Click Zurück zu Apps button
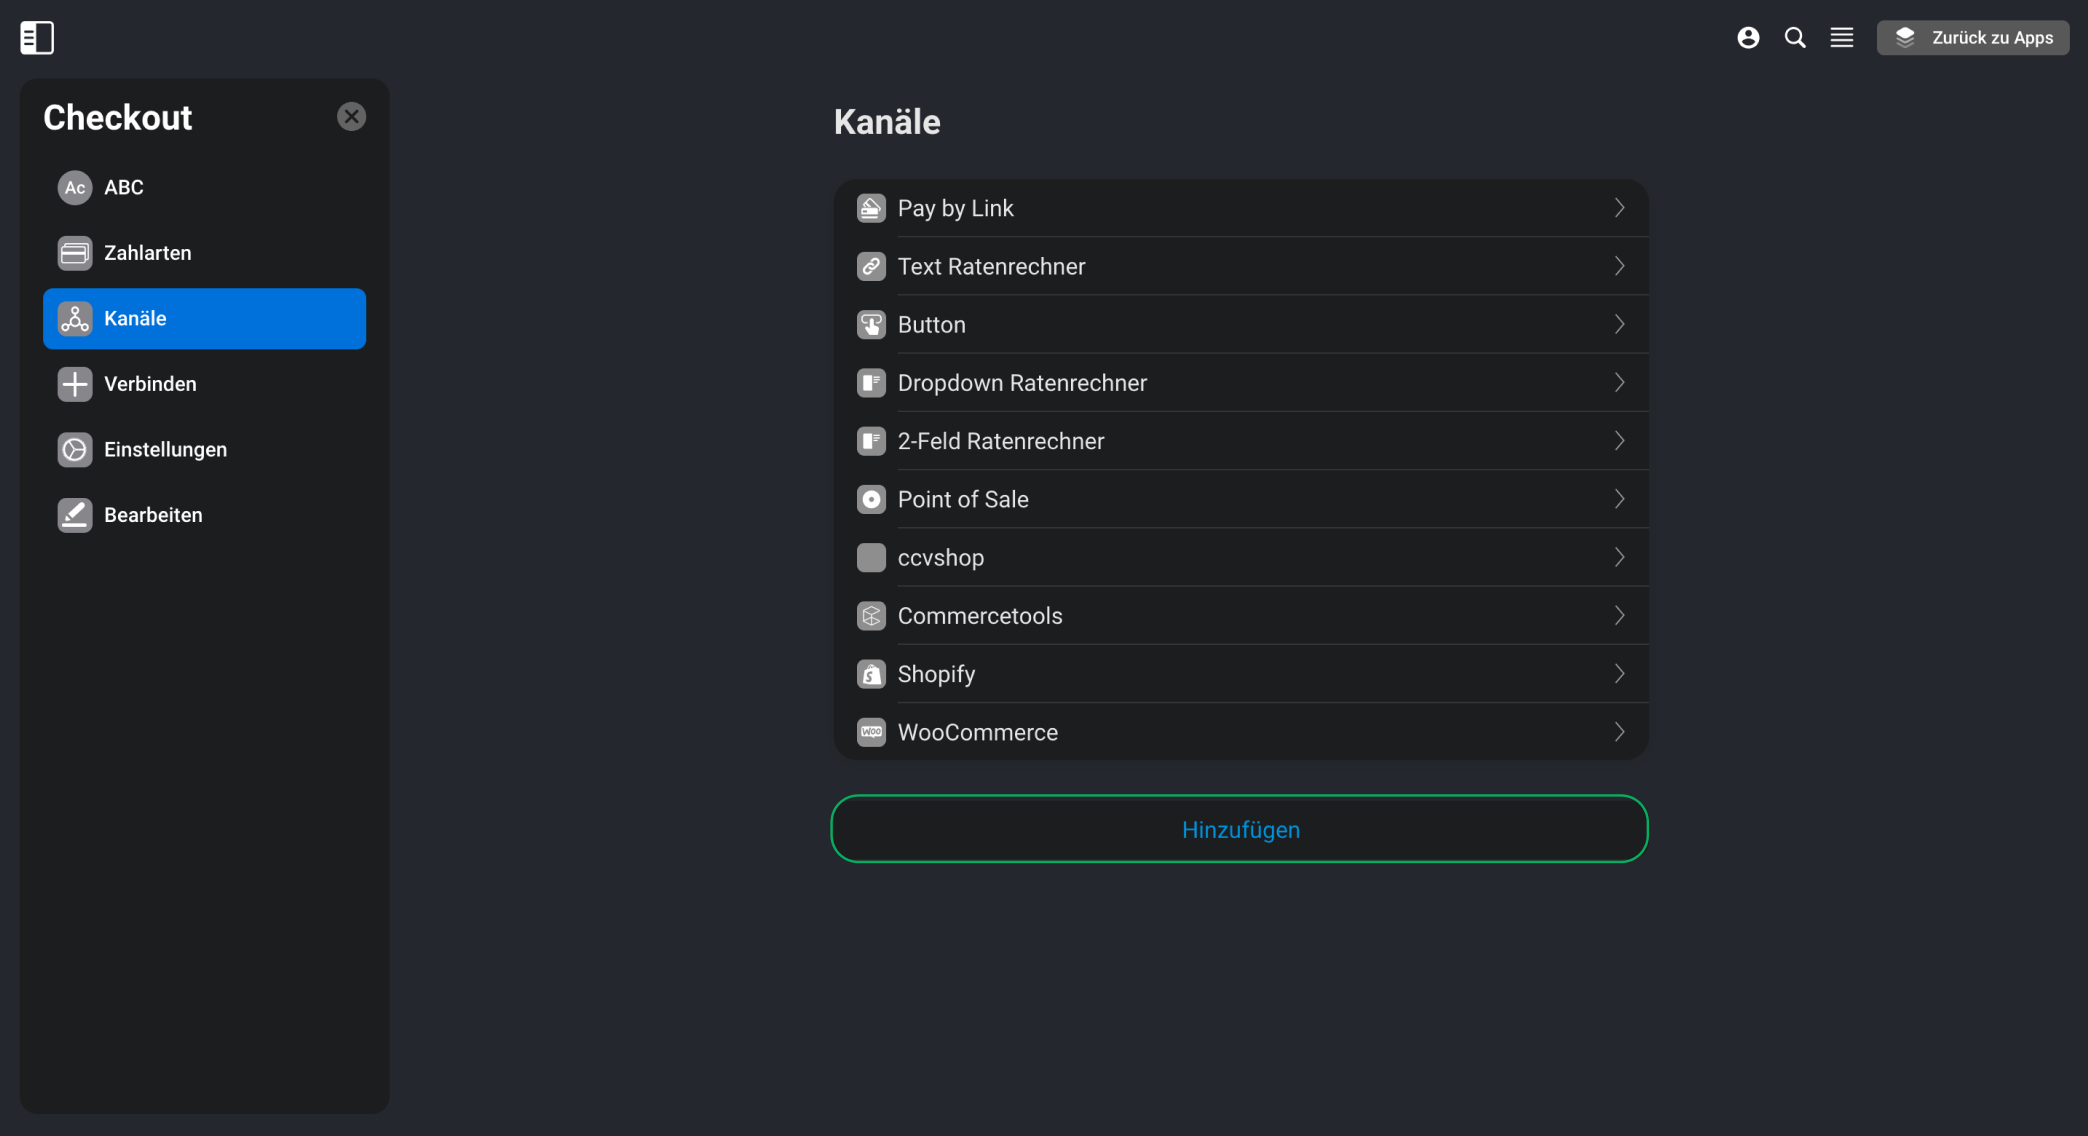 1973,38
